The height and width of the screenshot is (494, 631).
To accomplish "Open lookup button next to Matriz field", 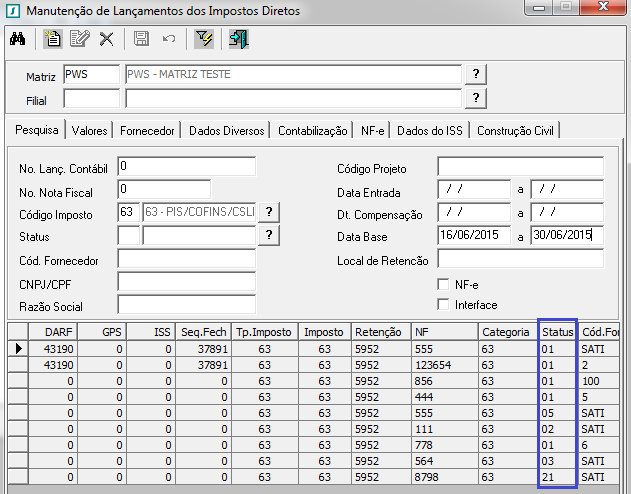I will click(477, 75).
